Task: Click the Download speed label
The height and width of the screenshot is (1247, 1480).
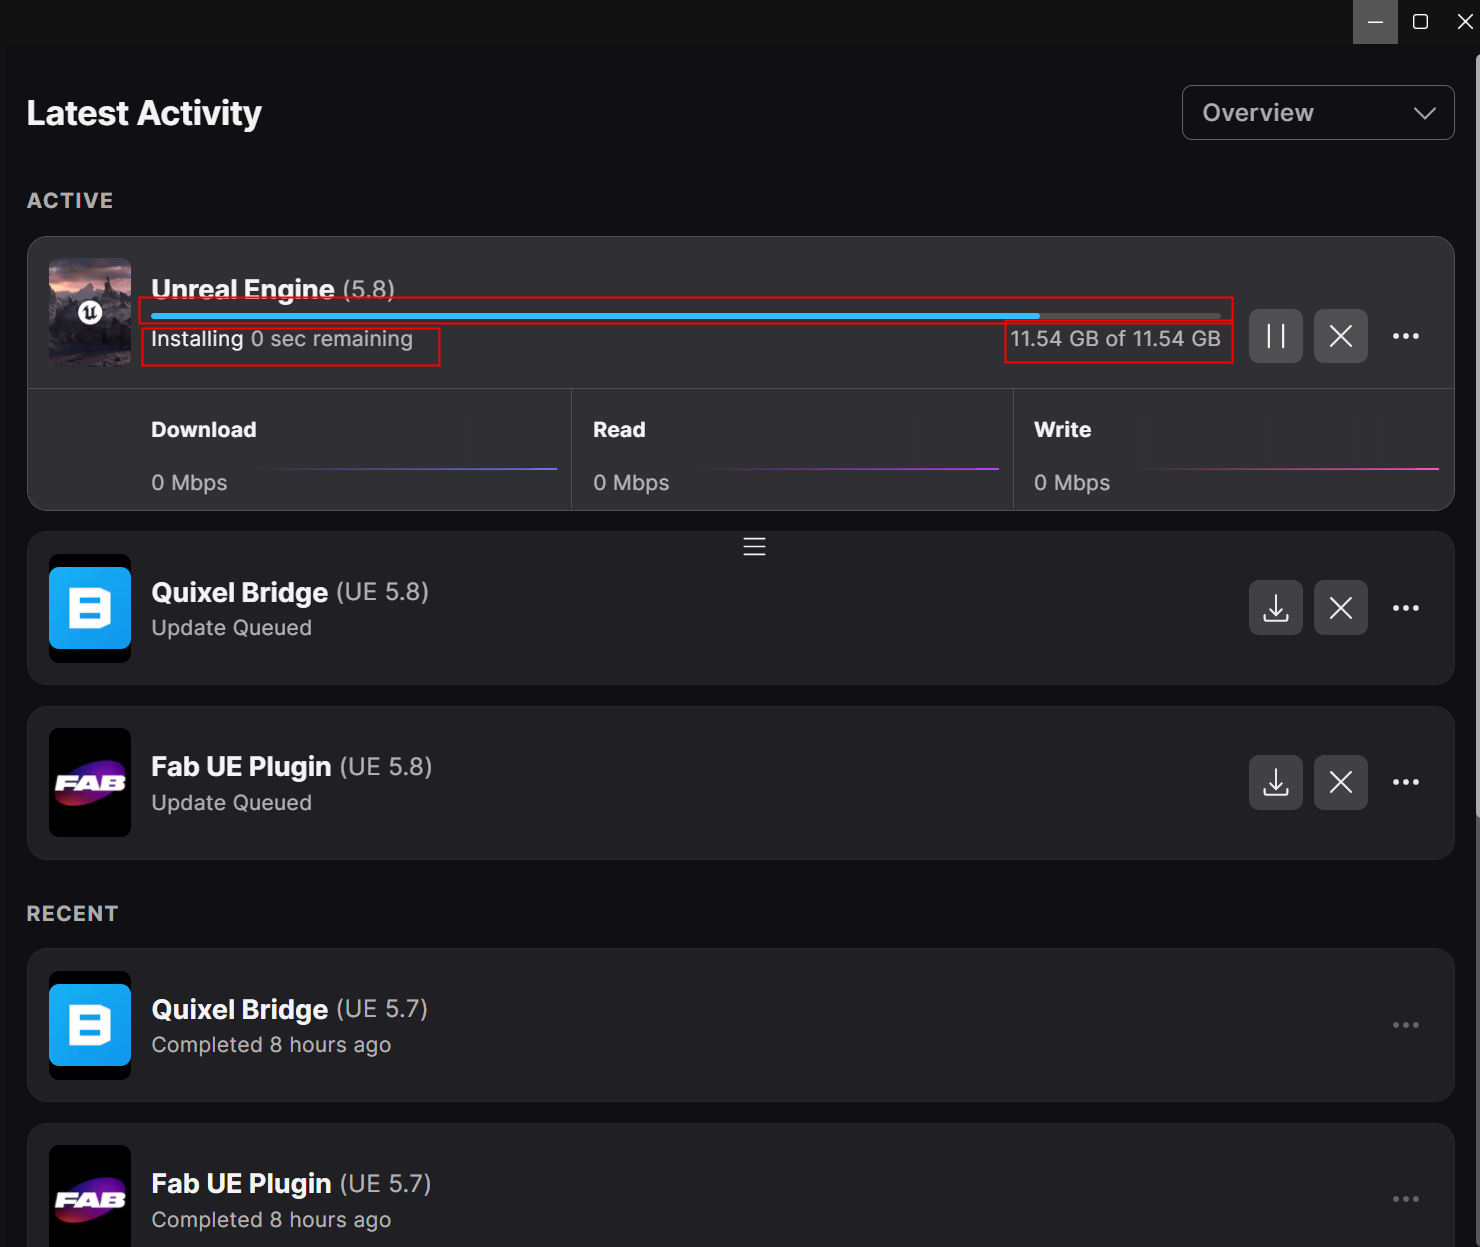Action: tap(204, 430)
